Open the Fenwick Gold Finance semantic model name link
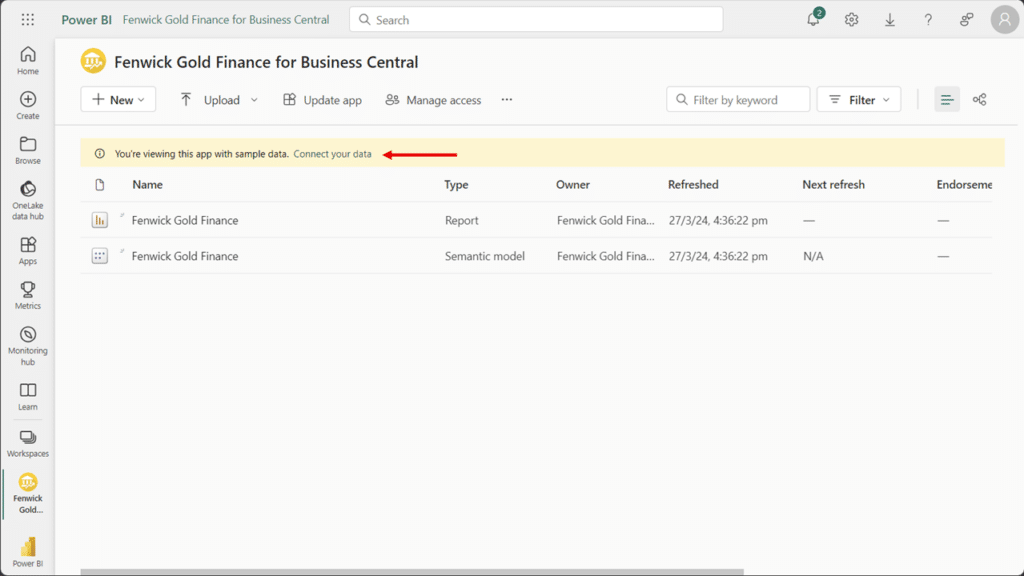The image size is (1024, 576). point(185,256)
